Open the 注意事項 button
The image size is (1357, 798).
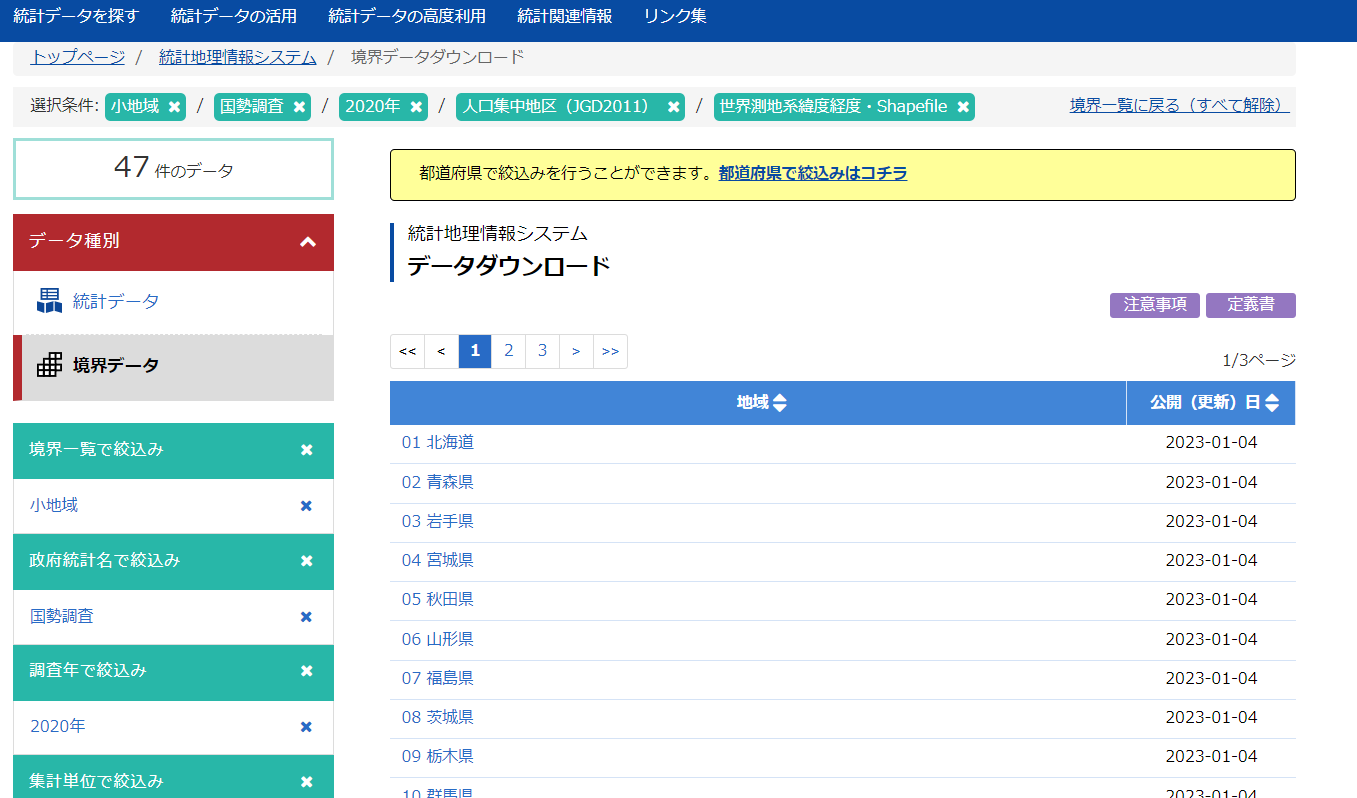click(1155, 305)
